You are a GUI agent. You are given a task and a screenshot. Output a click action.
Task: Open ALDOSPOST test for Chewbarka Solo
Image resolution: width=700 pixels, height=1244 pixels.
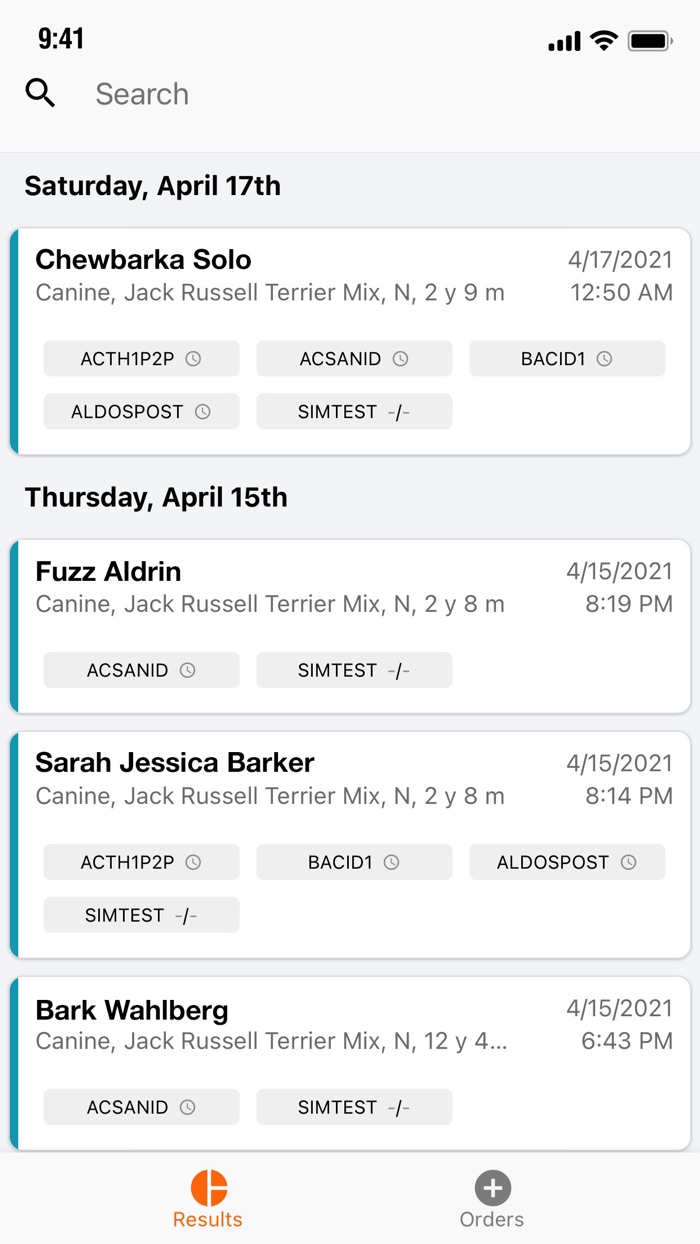(x=141, y=412)
